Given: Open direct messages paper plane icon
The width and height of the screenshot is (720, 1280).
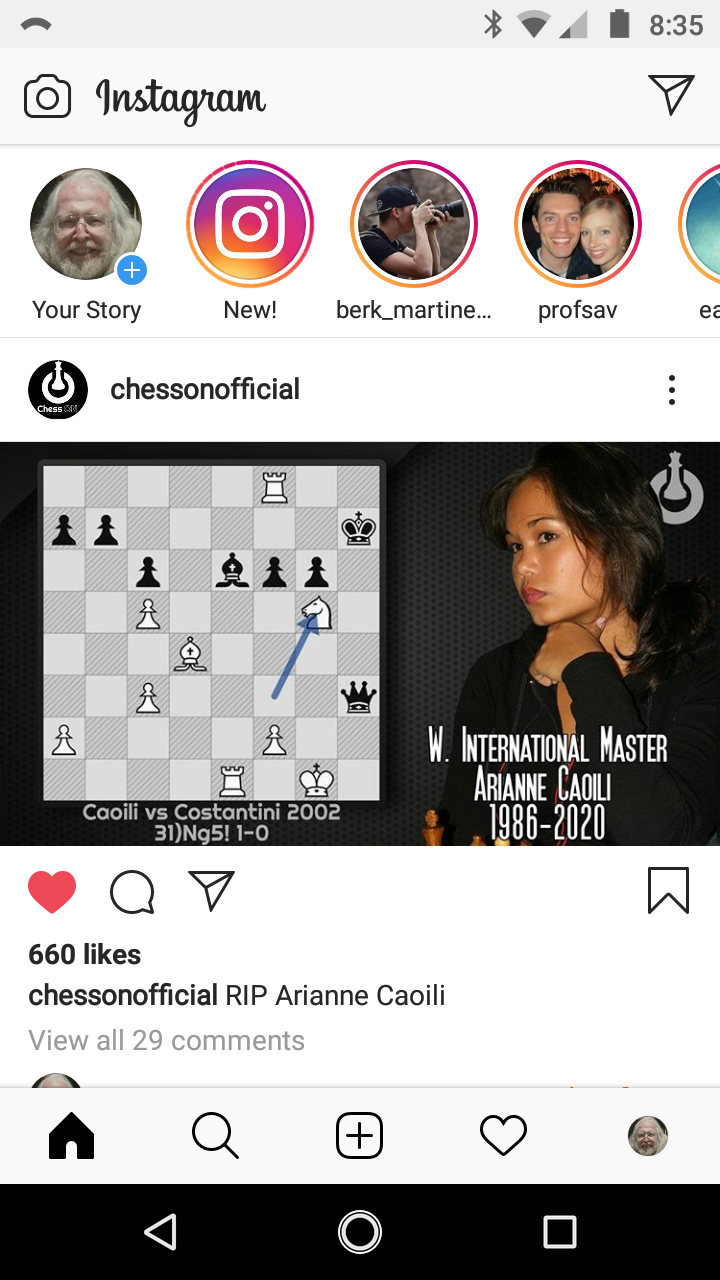Looking at the screenshot, I should coord(672,94).
